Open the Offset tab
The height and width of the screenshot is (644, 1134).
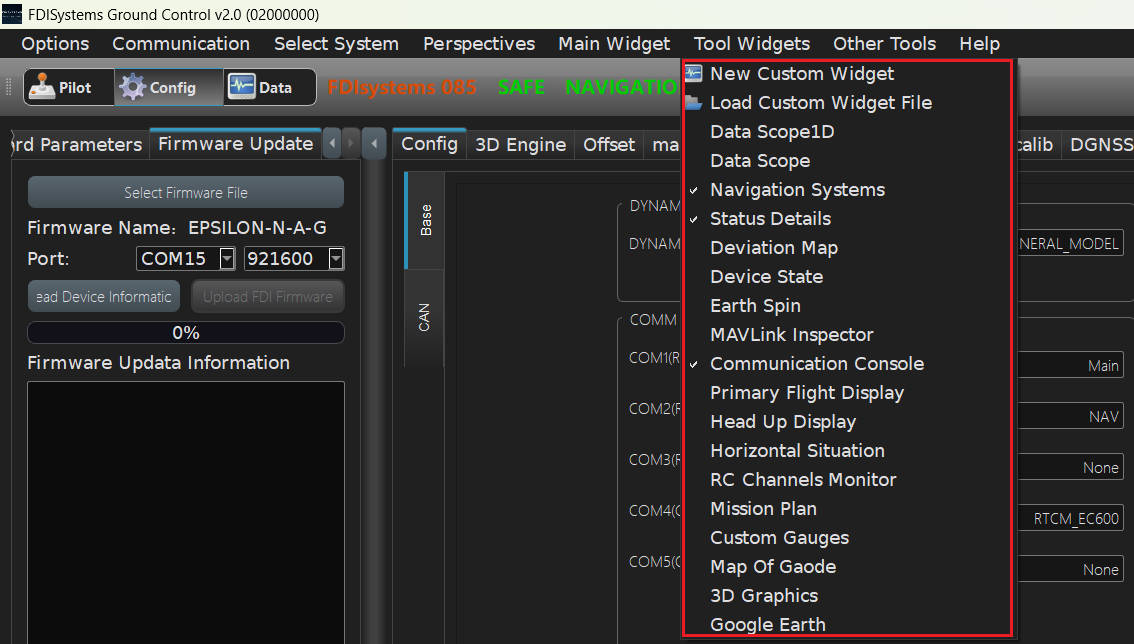coord(609,145)
